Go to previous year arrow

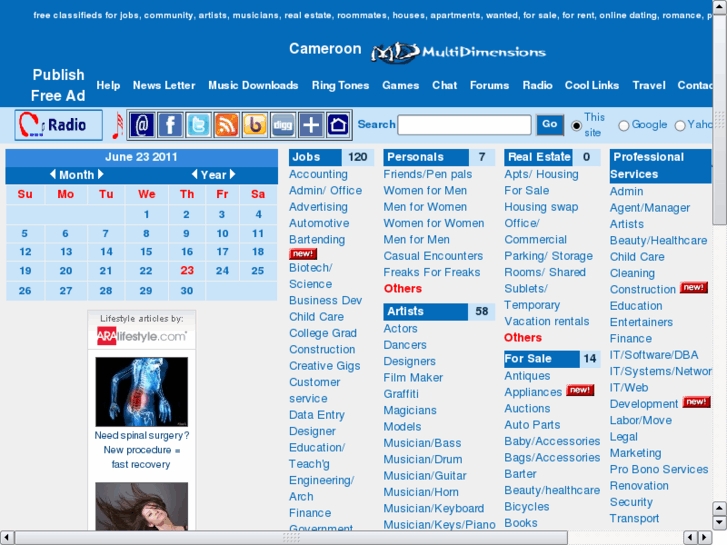[x=195, y=174]
